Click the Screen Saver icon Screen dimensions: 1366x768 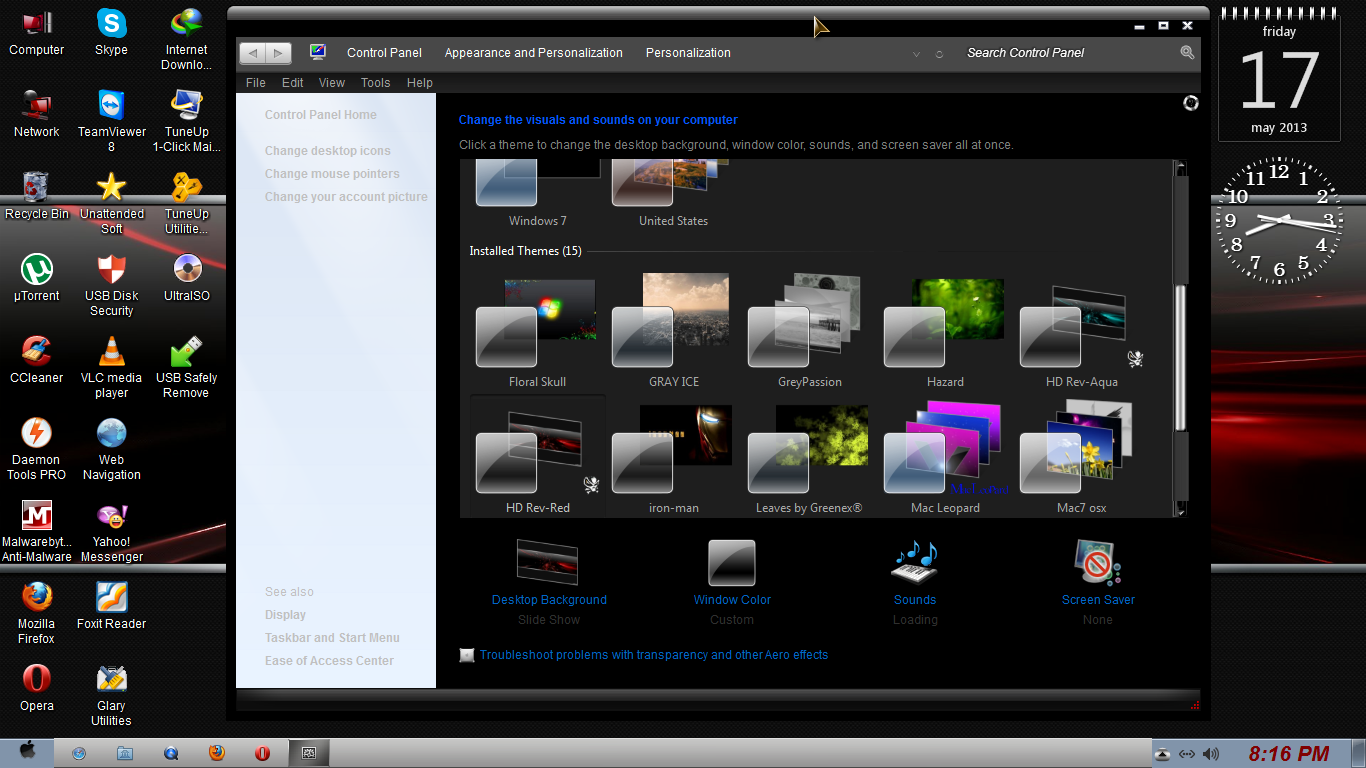(1098, 562)
